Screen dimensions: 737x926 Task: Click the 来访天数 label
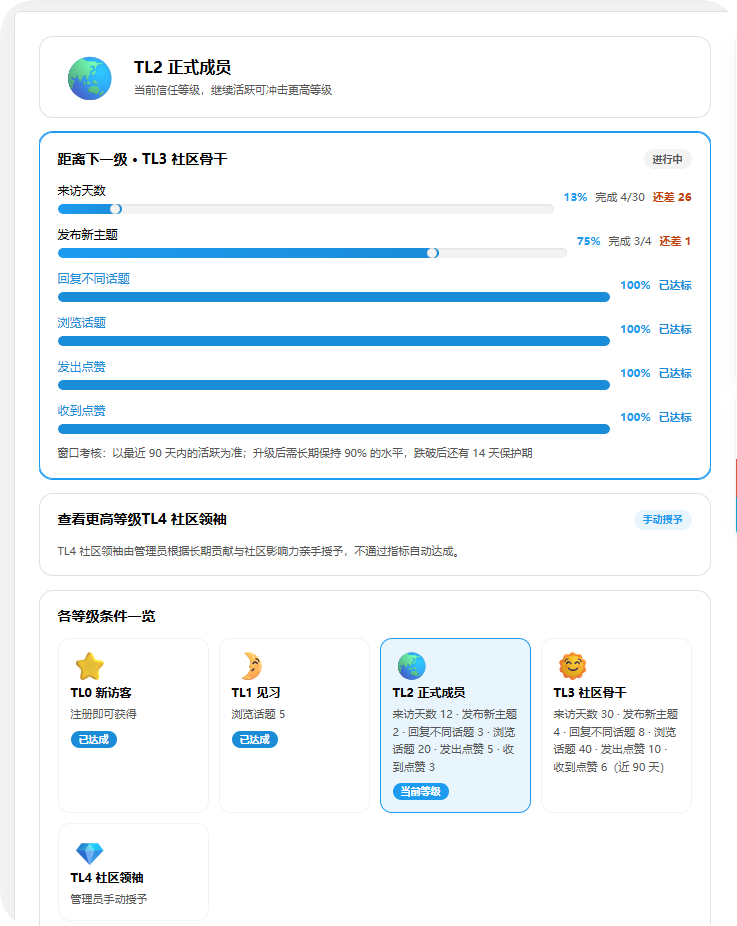81,191
